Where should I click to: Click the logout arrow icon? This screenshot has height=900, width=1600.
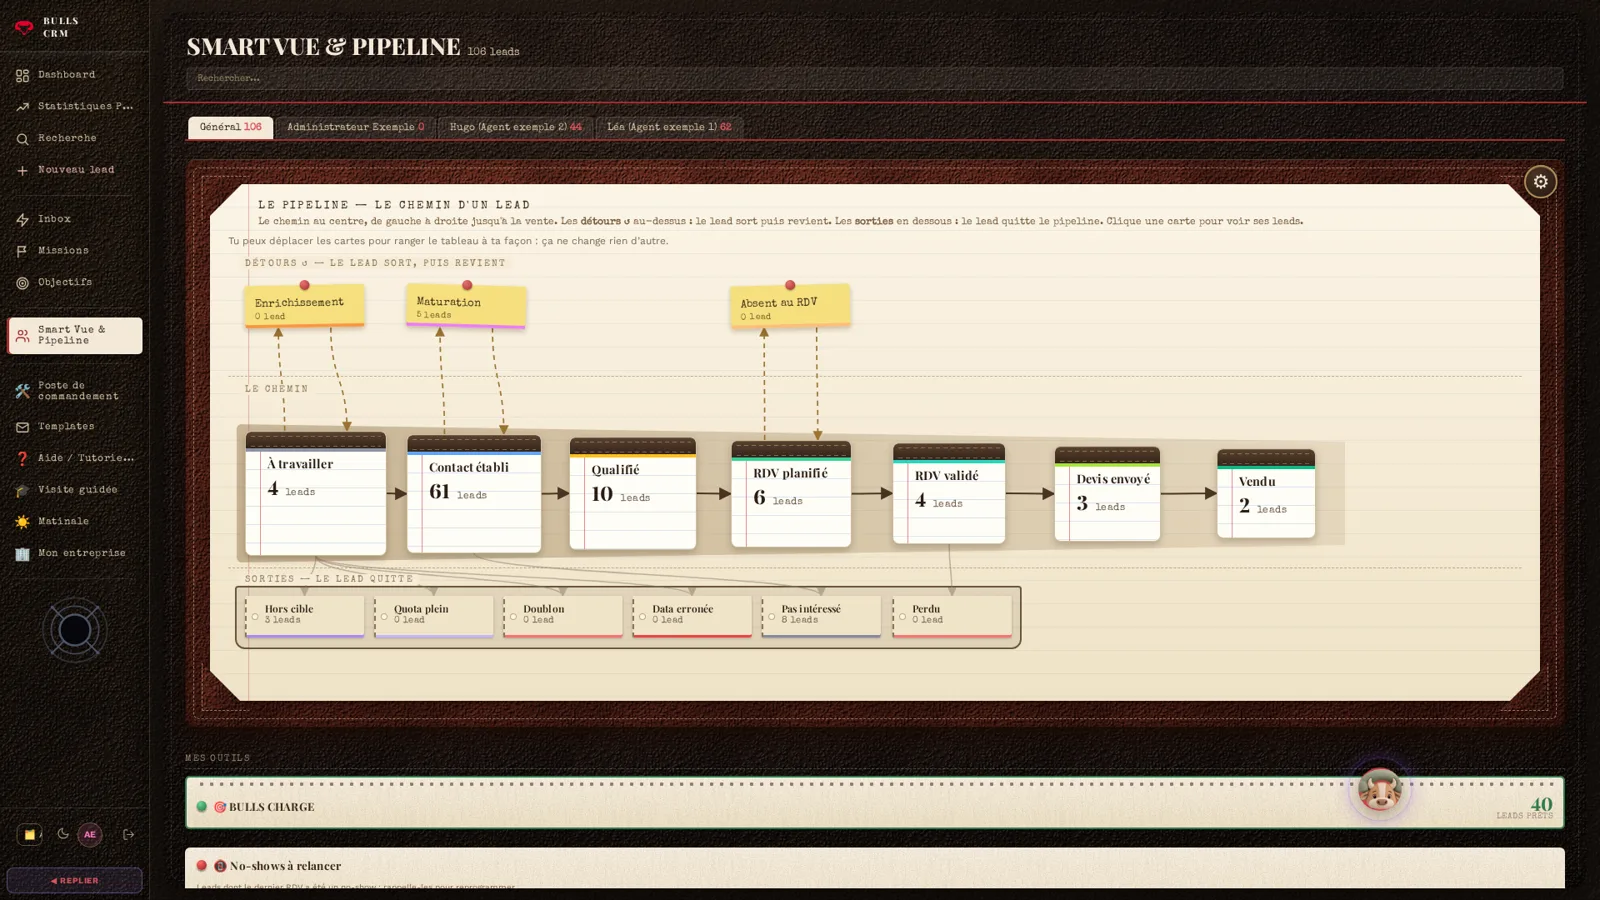128,834
